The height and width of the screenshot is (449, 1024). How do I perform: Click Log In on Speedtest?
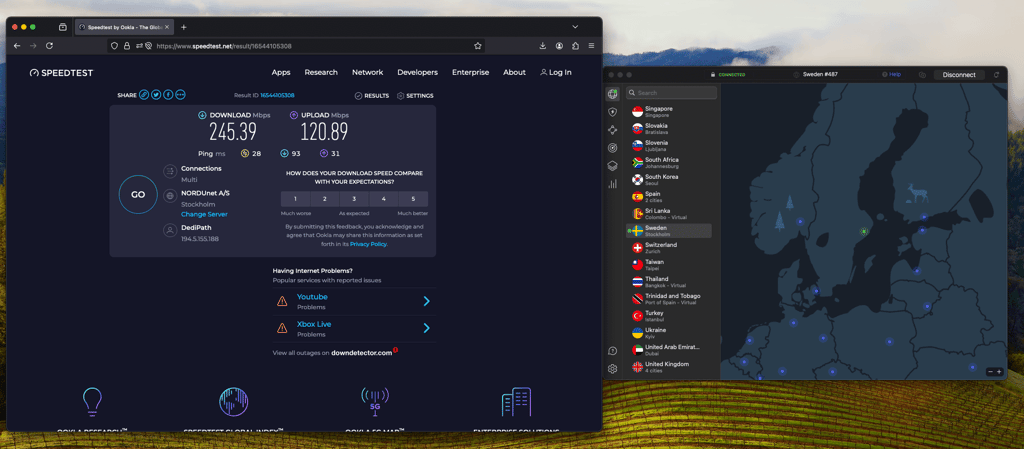(556, 72)
